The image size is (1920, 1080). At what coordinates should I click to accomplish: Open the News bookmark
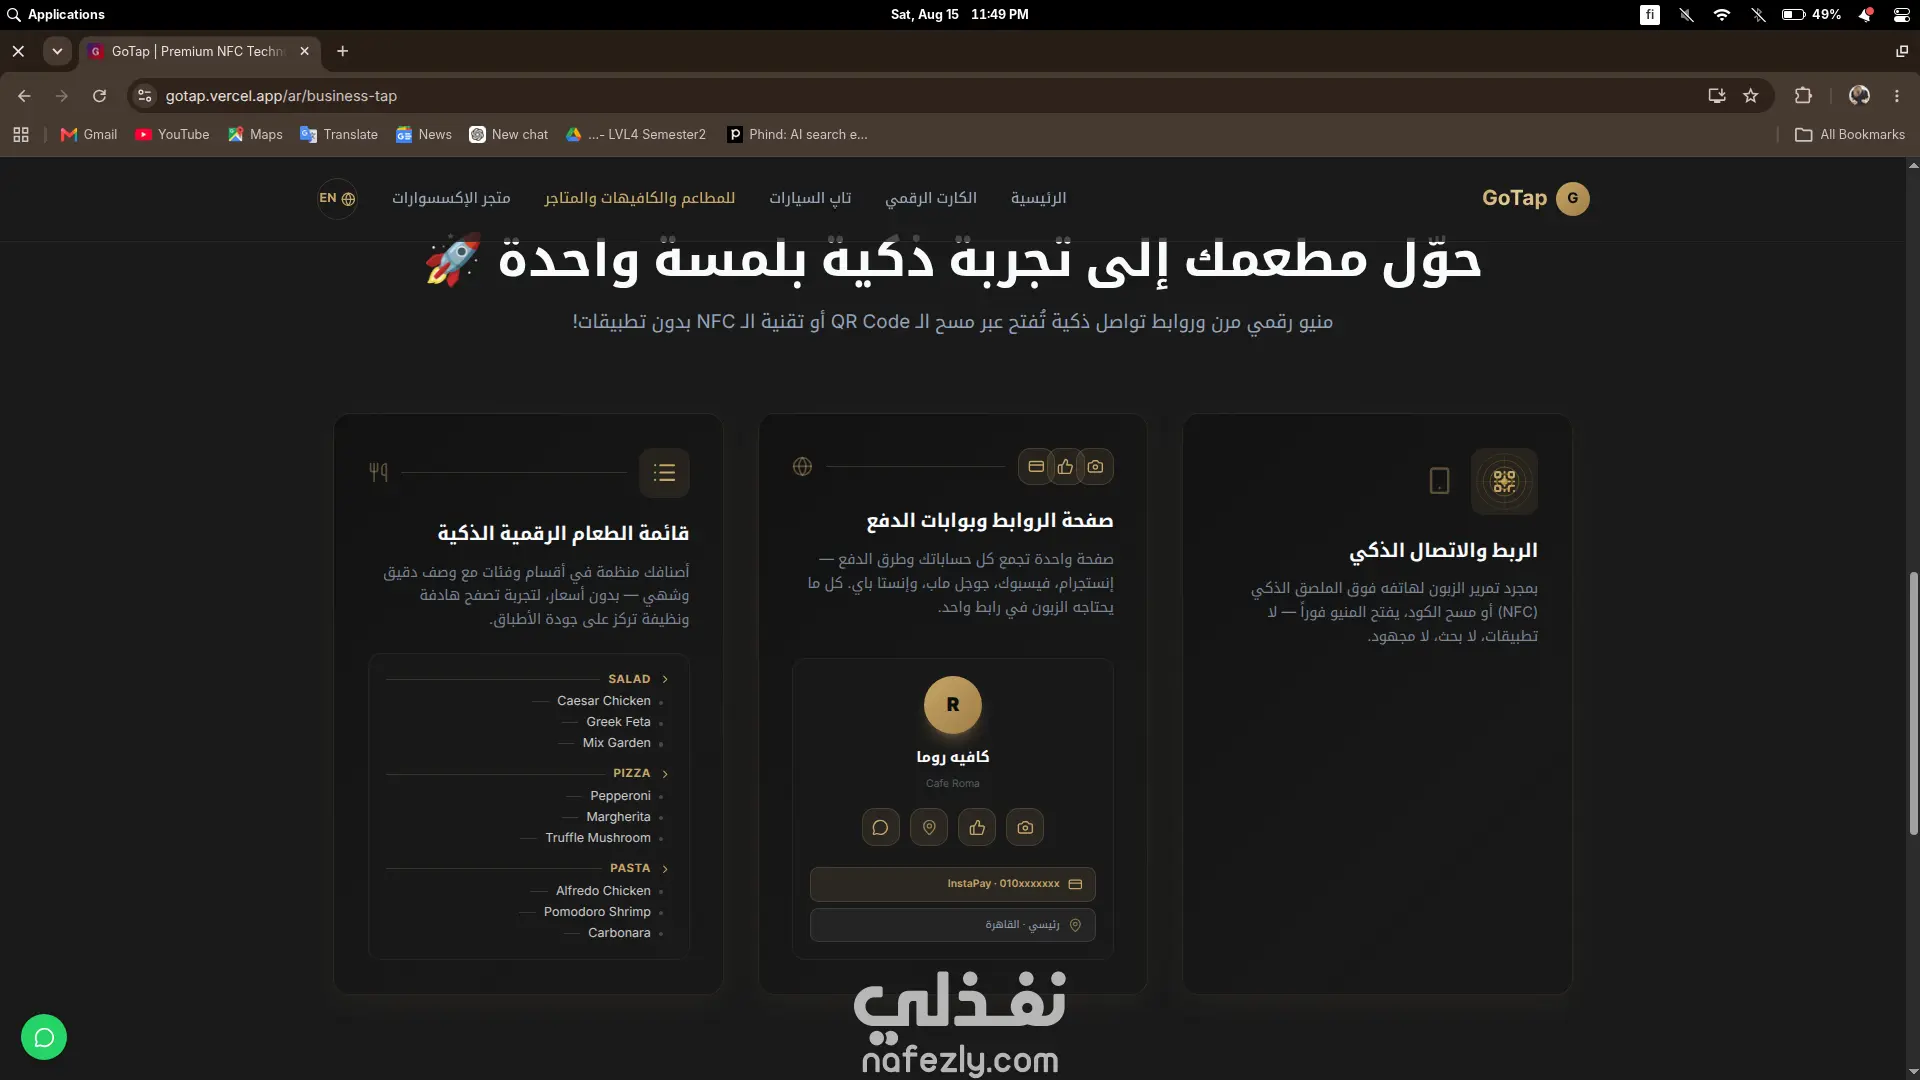coord(424,135)
